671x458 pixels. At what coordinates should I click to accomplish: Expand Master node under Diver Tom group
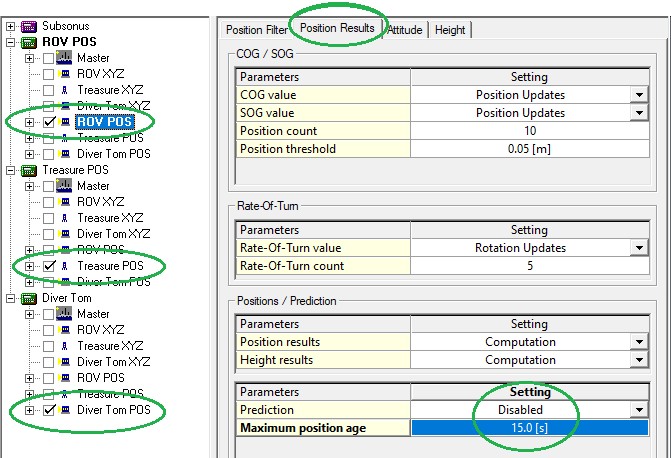(x=29, y=314)
